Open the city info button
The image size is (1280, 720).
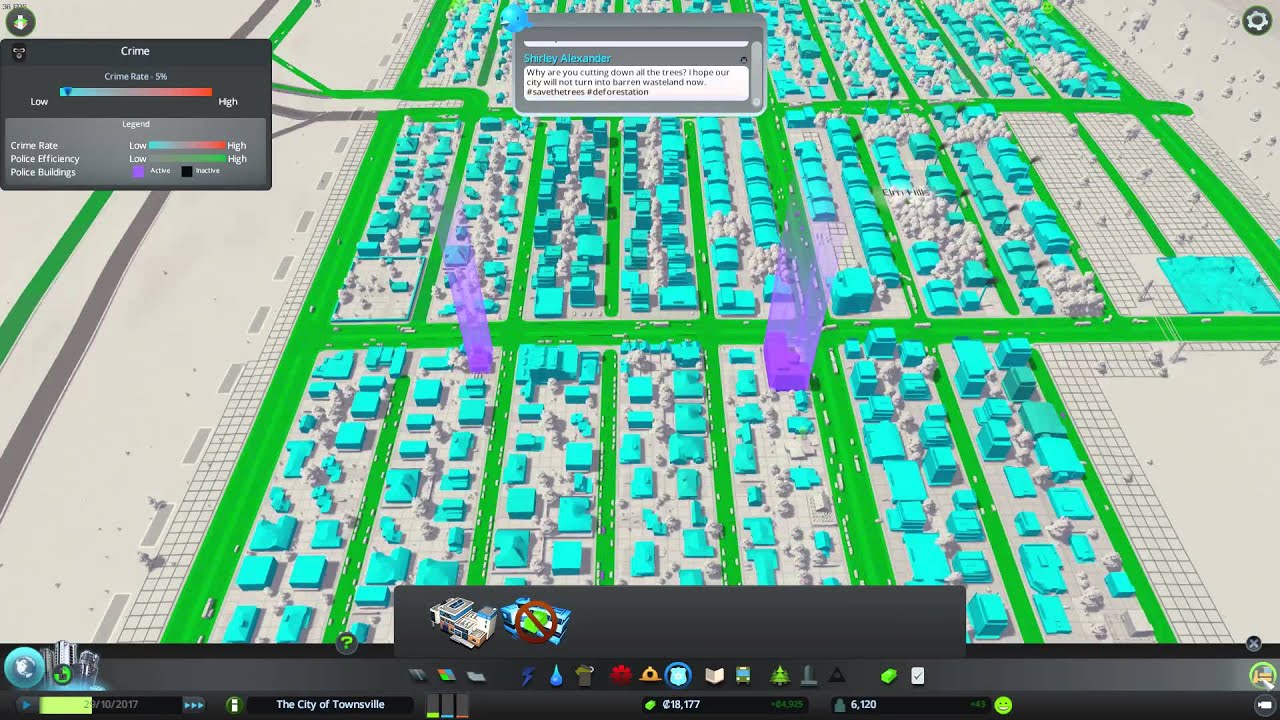[234, 705]
